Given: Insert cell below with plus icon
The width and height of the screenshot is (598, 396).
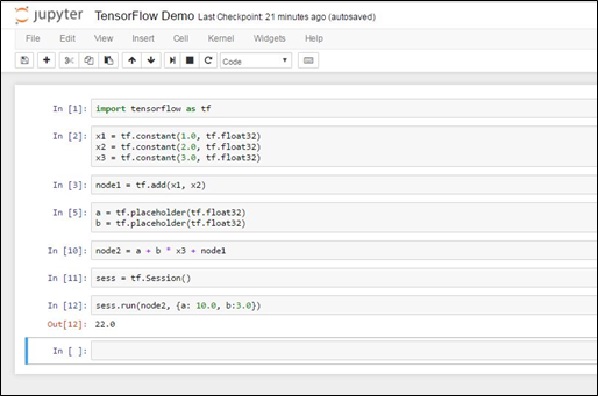Looking at the screenshot, I should point(47,60).
